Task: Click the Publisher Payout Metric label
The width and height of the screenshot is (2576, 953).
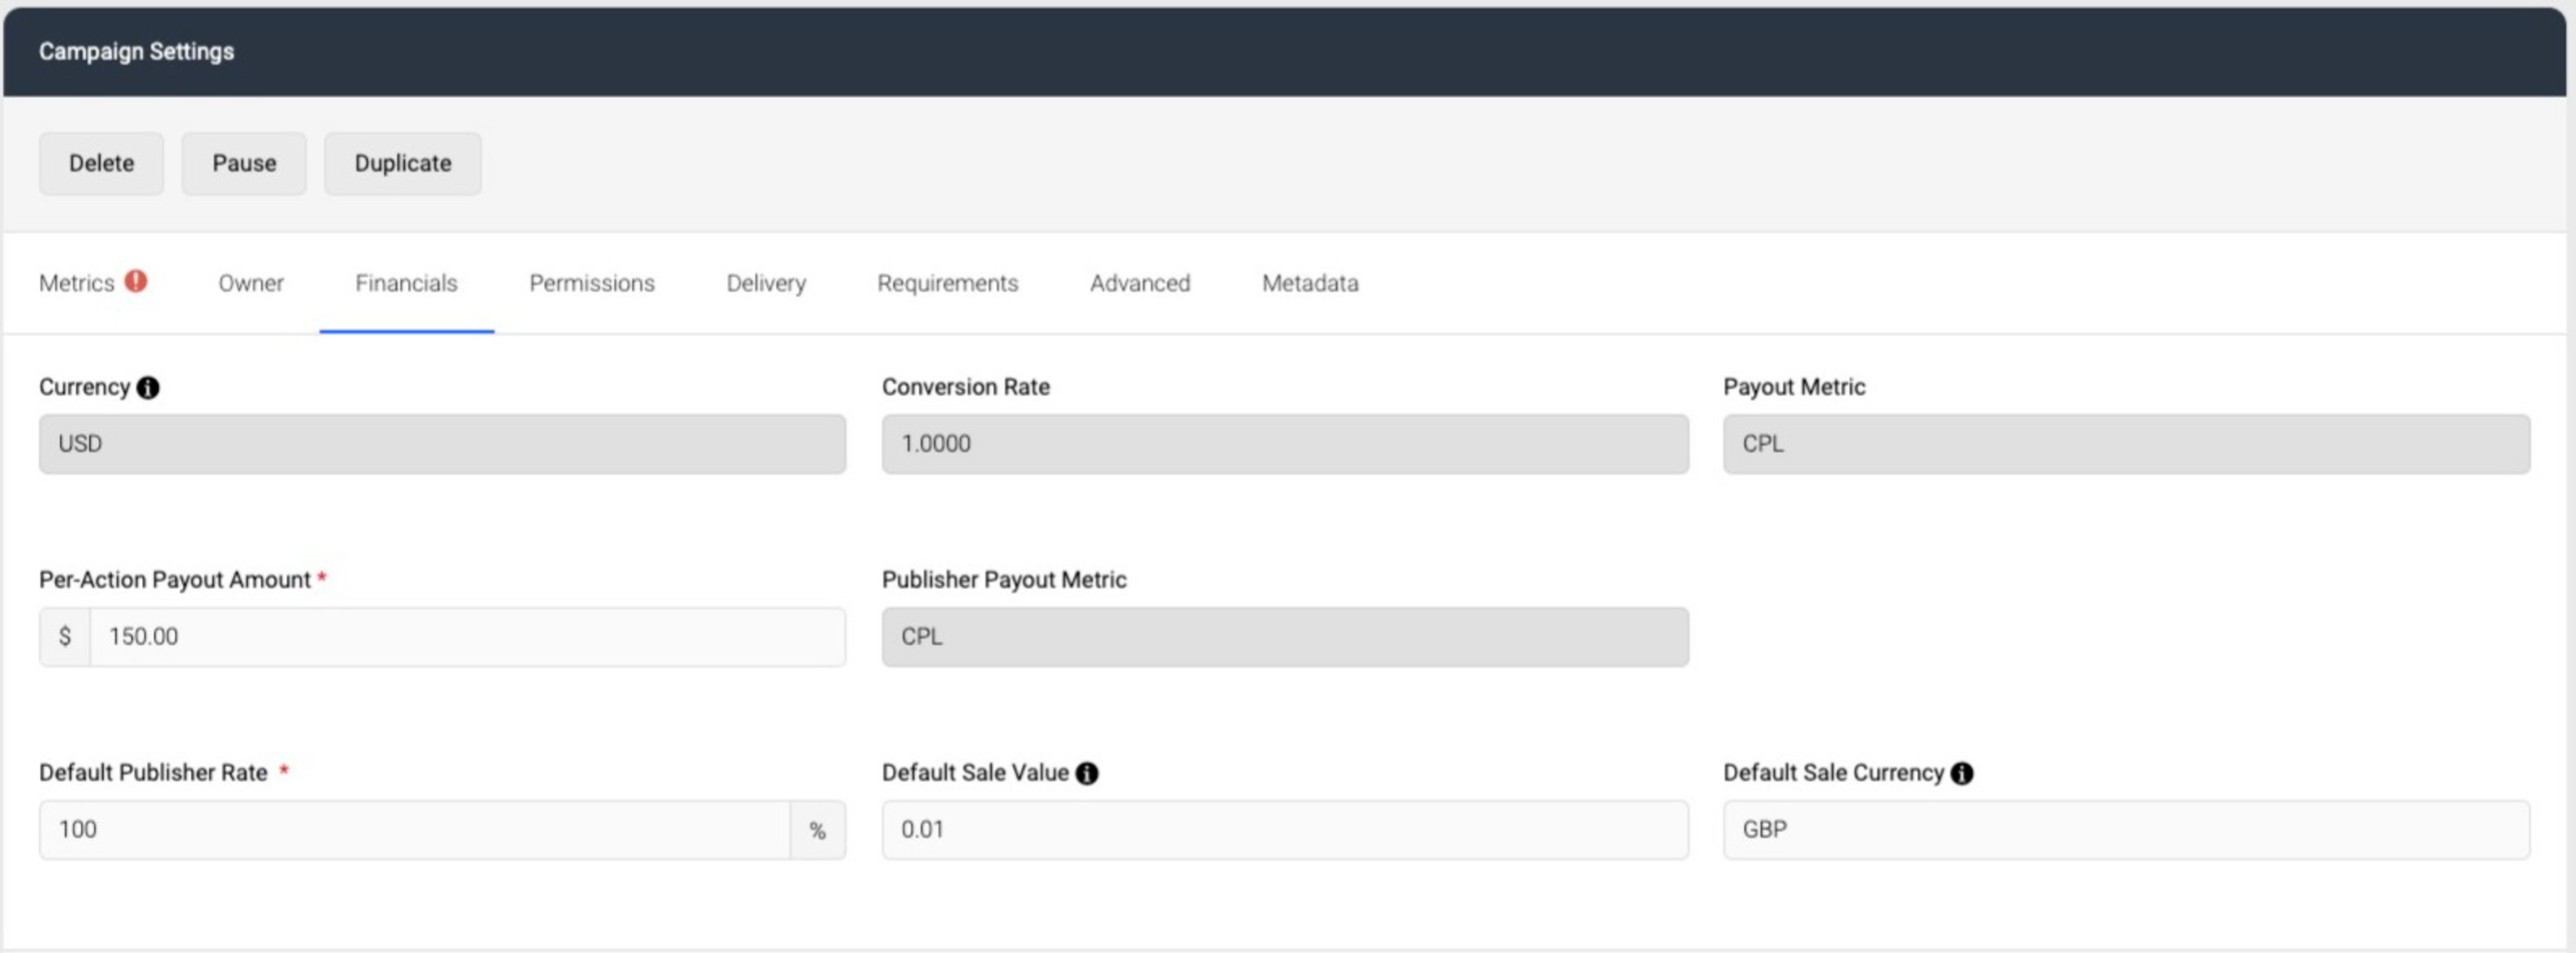Action: coord(1004,580)
